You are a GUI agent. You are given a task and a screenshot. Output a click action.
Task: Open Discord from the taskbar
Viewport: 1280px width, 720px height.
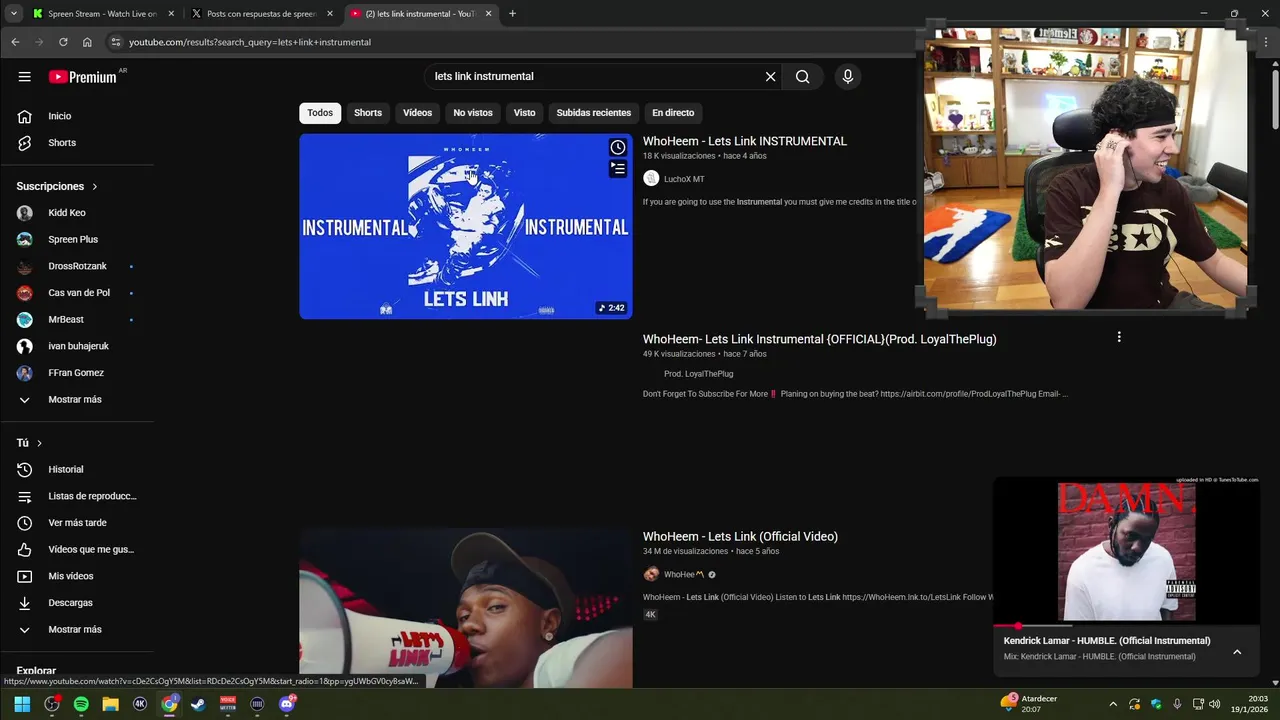pos(287,704)
